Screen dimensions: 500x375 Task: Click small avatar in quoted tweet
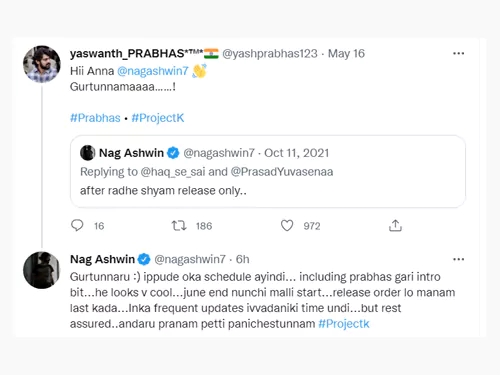[88, 153]
